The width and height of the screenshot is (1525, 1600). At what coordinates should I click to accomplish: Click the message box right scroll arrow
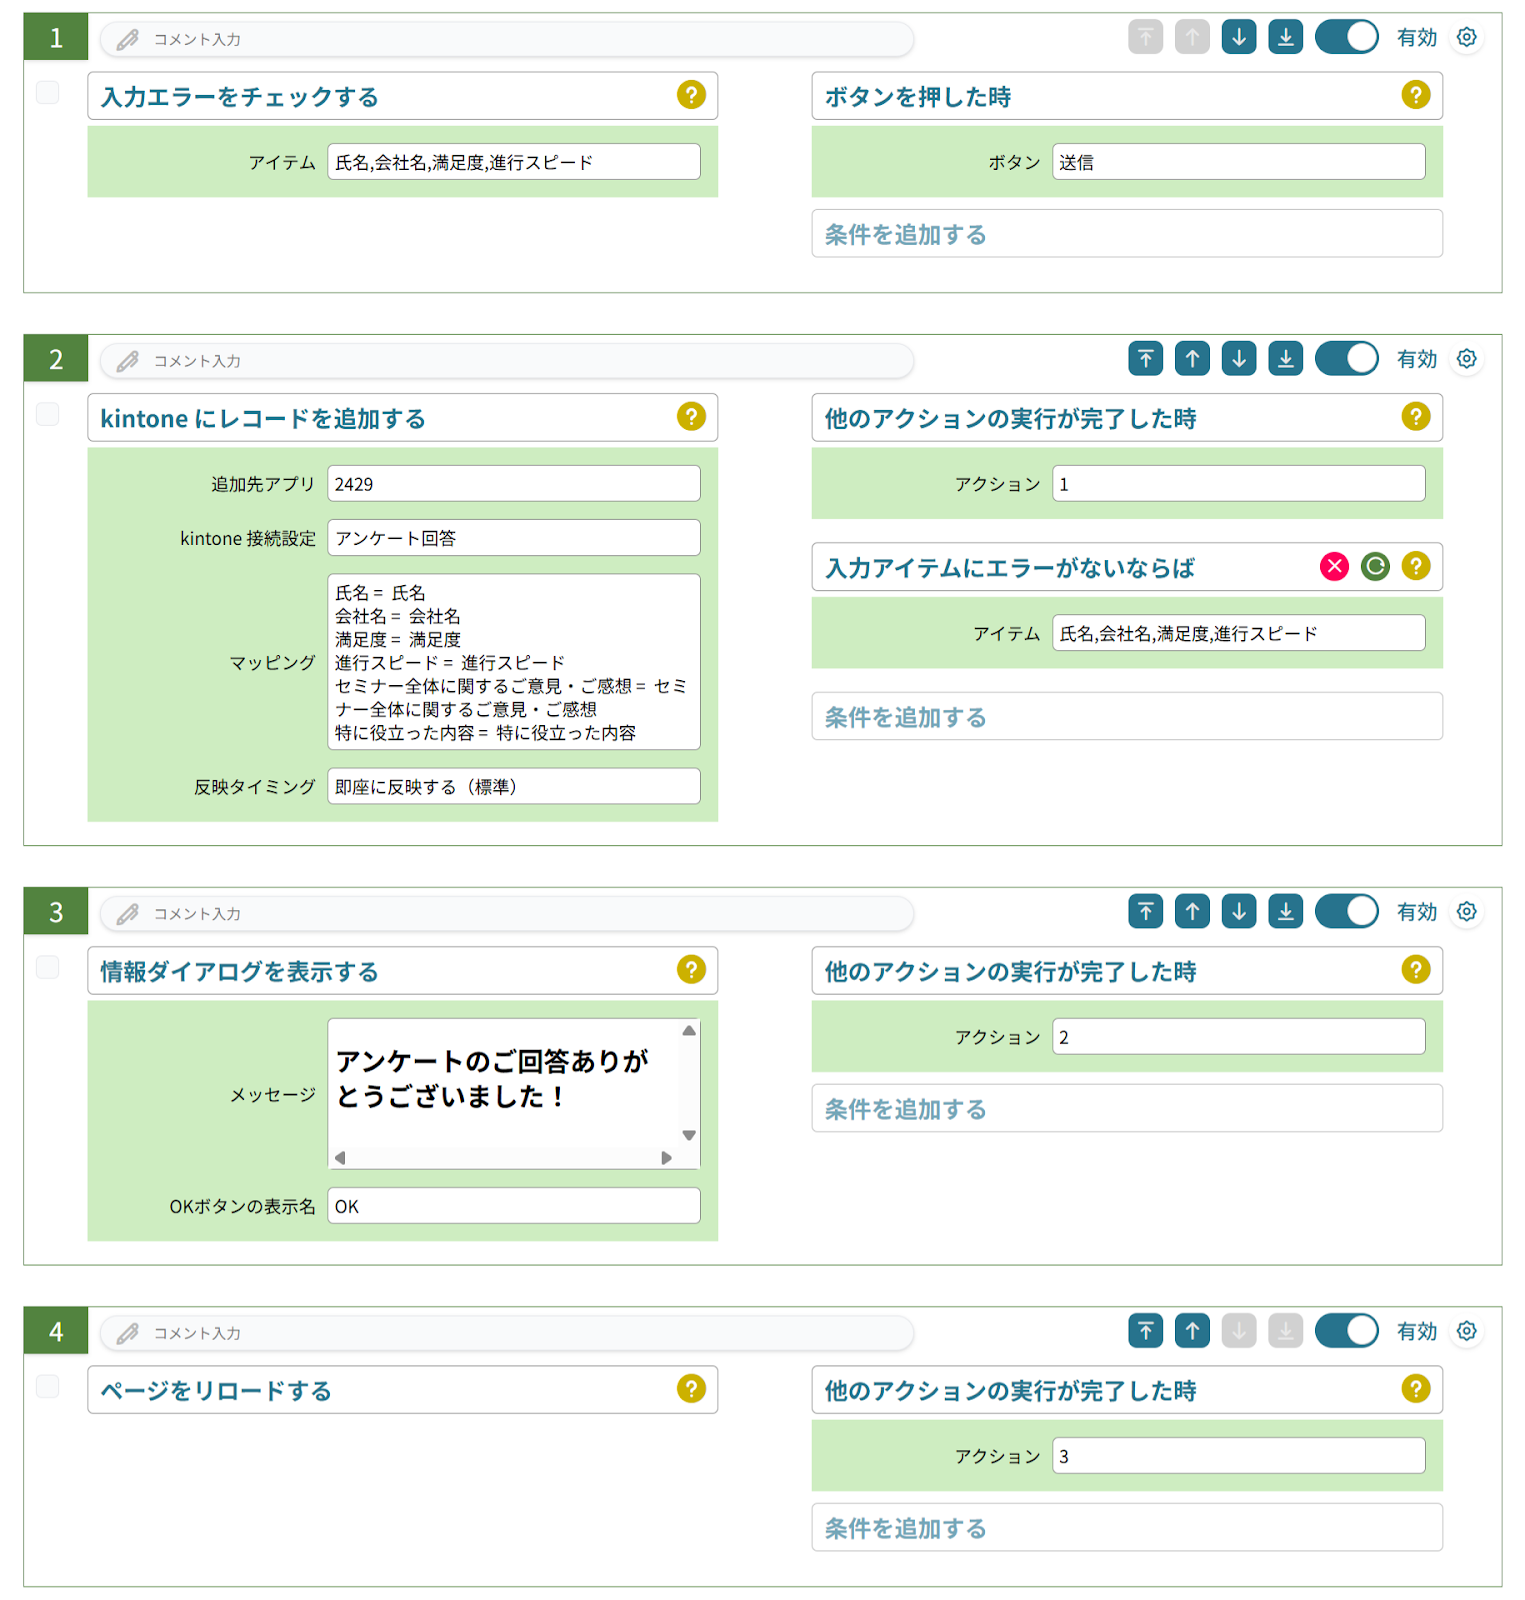point(666,1158)
